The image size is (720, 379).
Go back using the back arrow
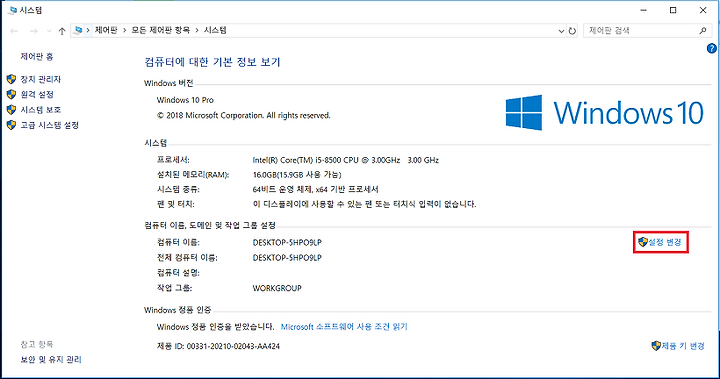tap(14, 31)
